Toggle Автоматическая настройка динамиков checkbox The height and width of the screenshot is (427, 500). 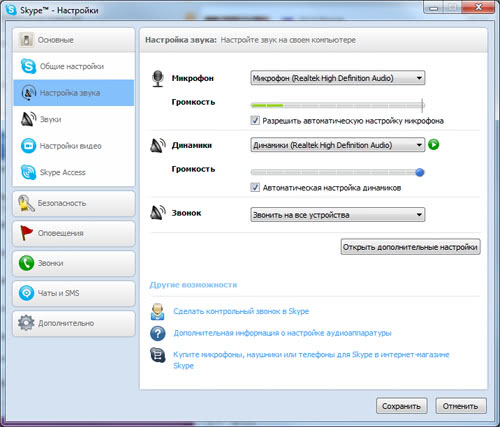tap(255, 187)
